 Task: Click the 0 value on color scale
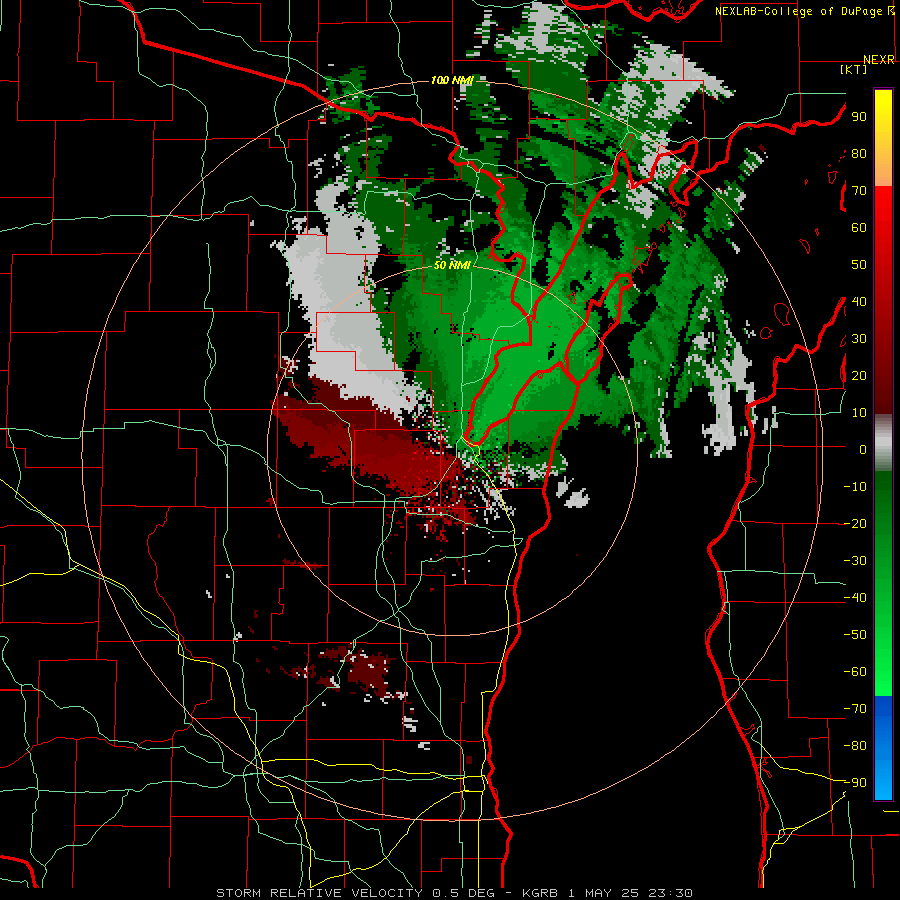point(863,449)
